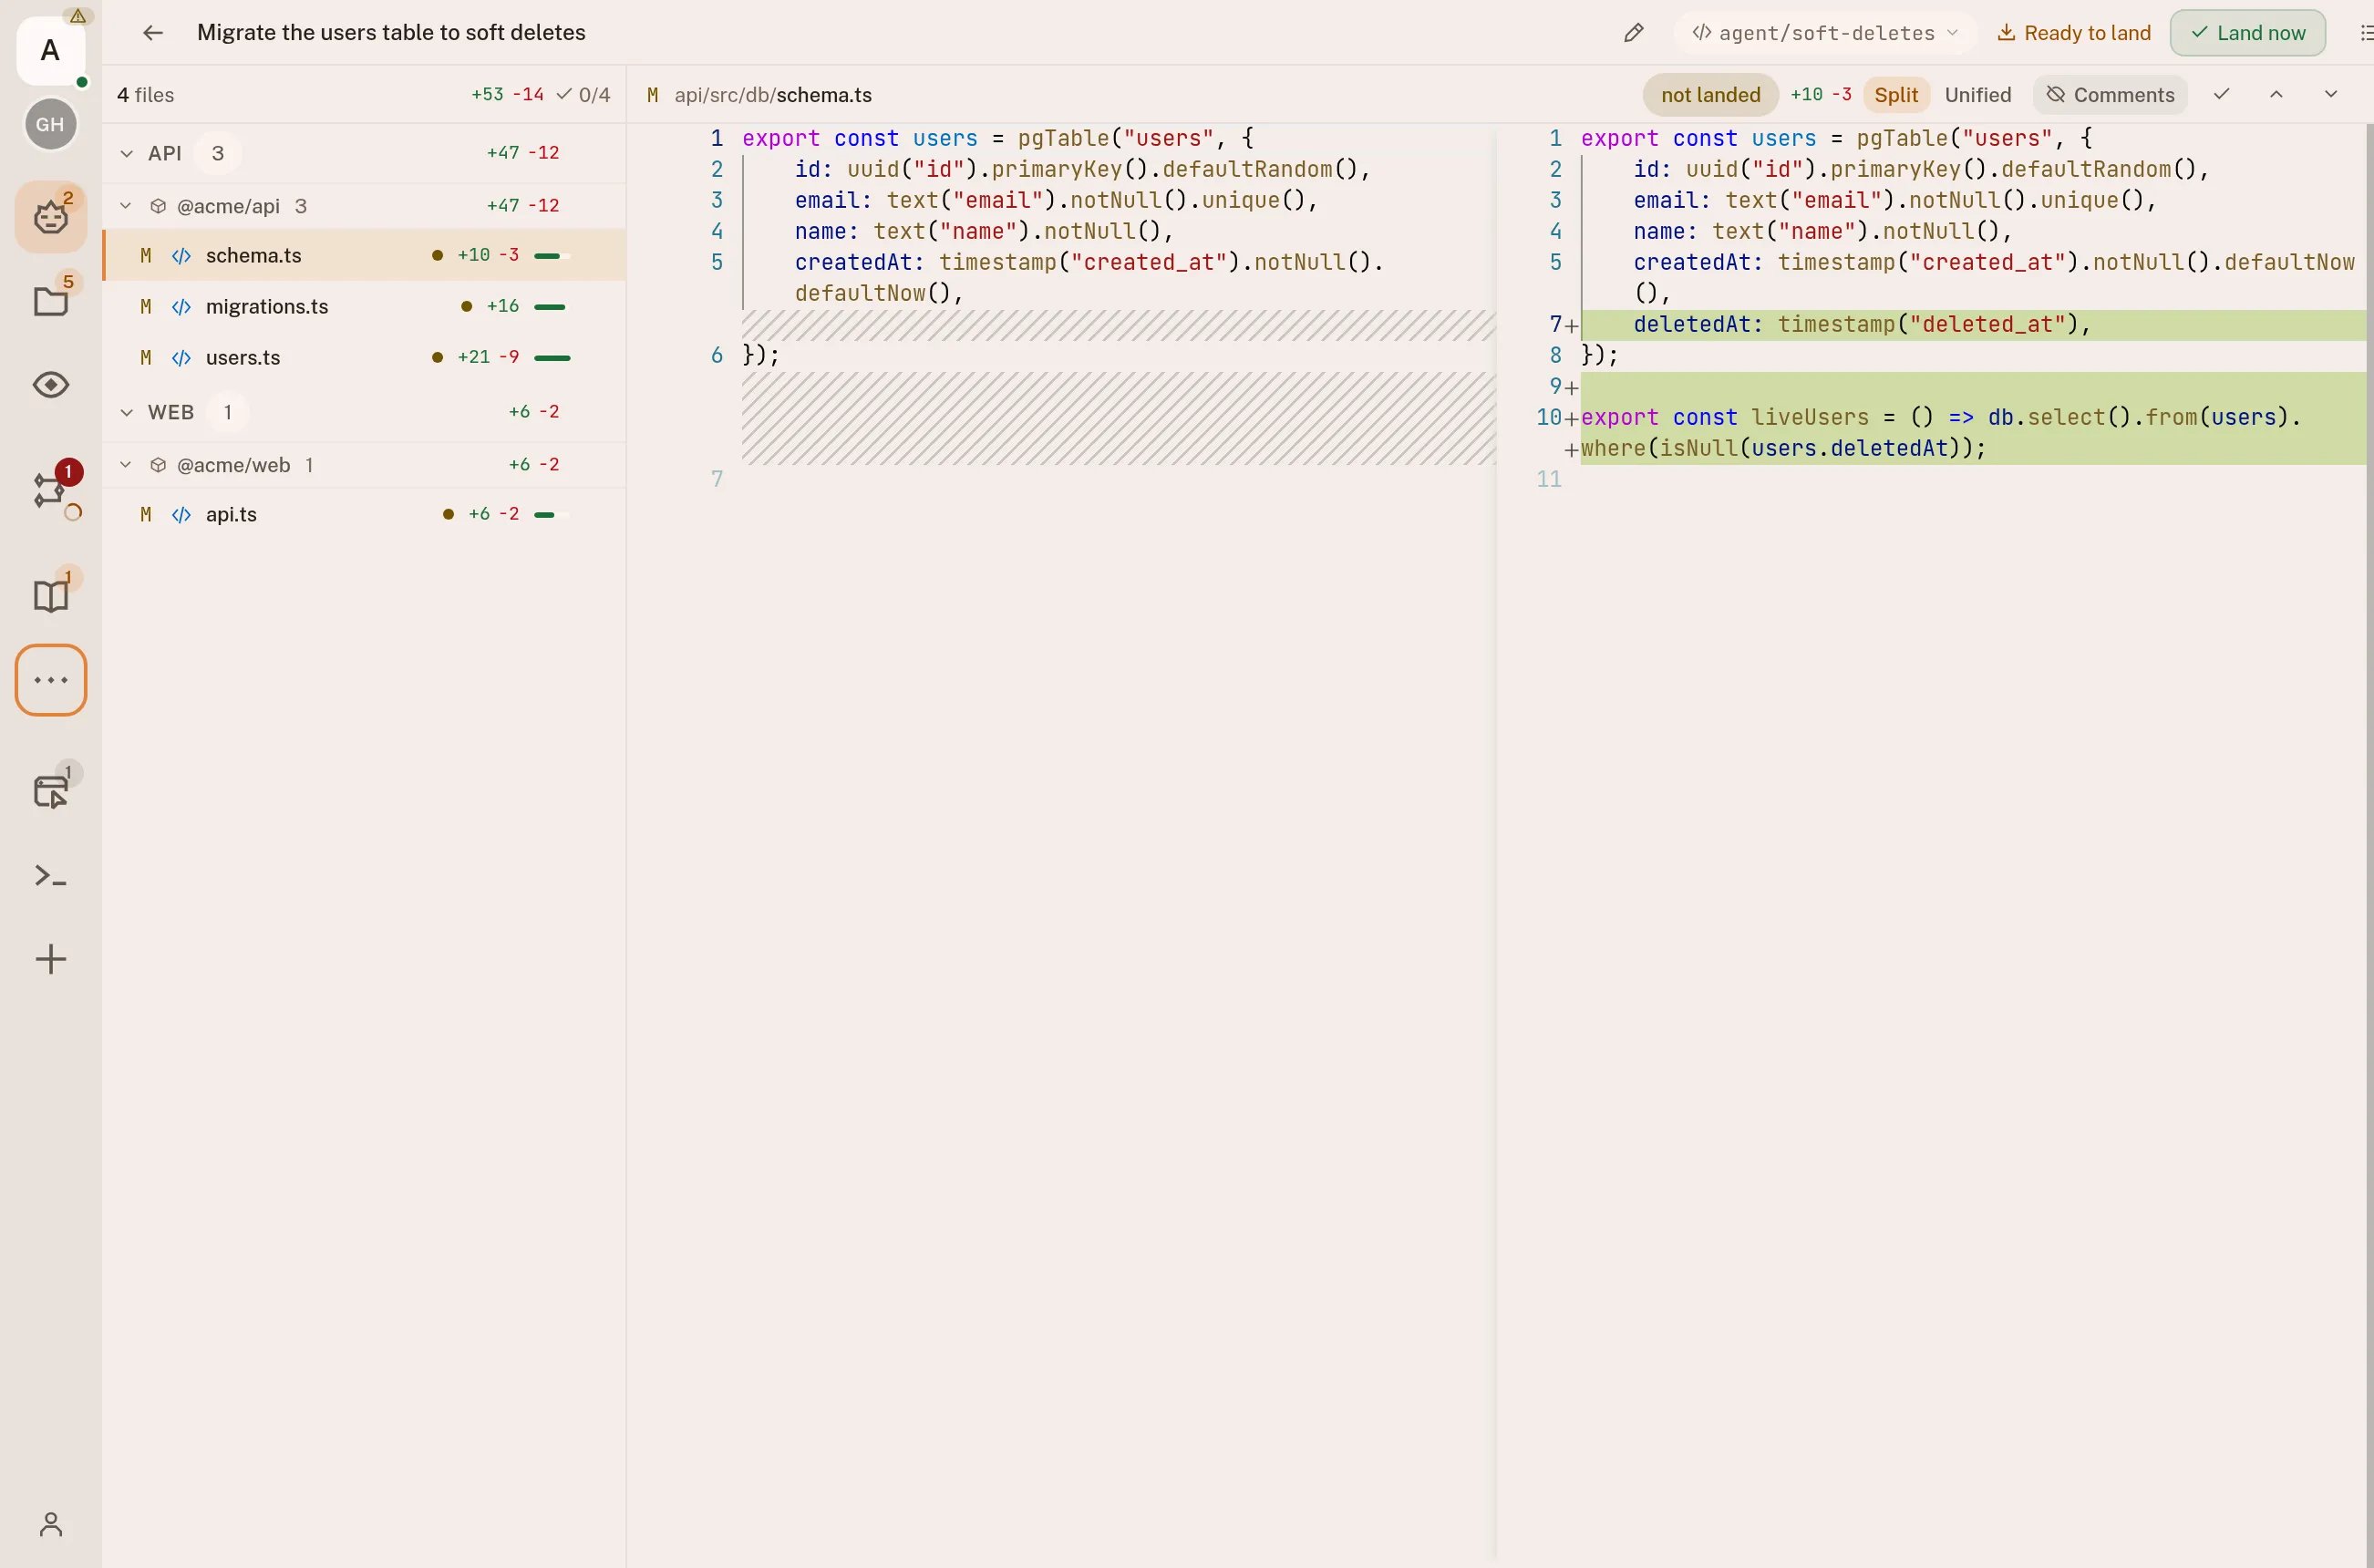
Task: Open the user profile icon at bottom
Action: coord(51,1524)
